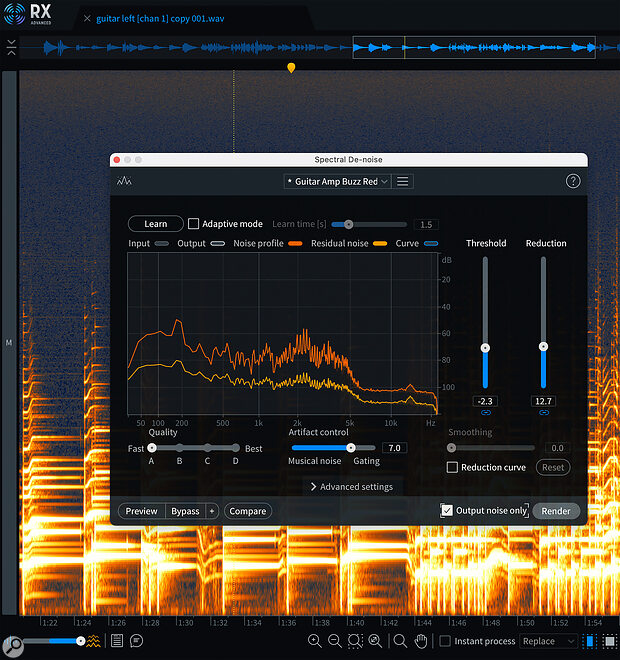Open the guitar left [chan 1] copy 001.wav tab
The image size is (620, 660).
(x=160, y=19)
